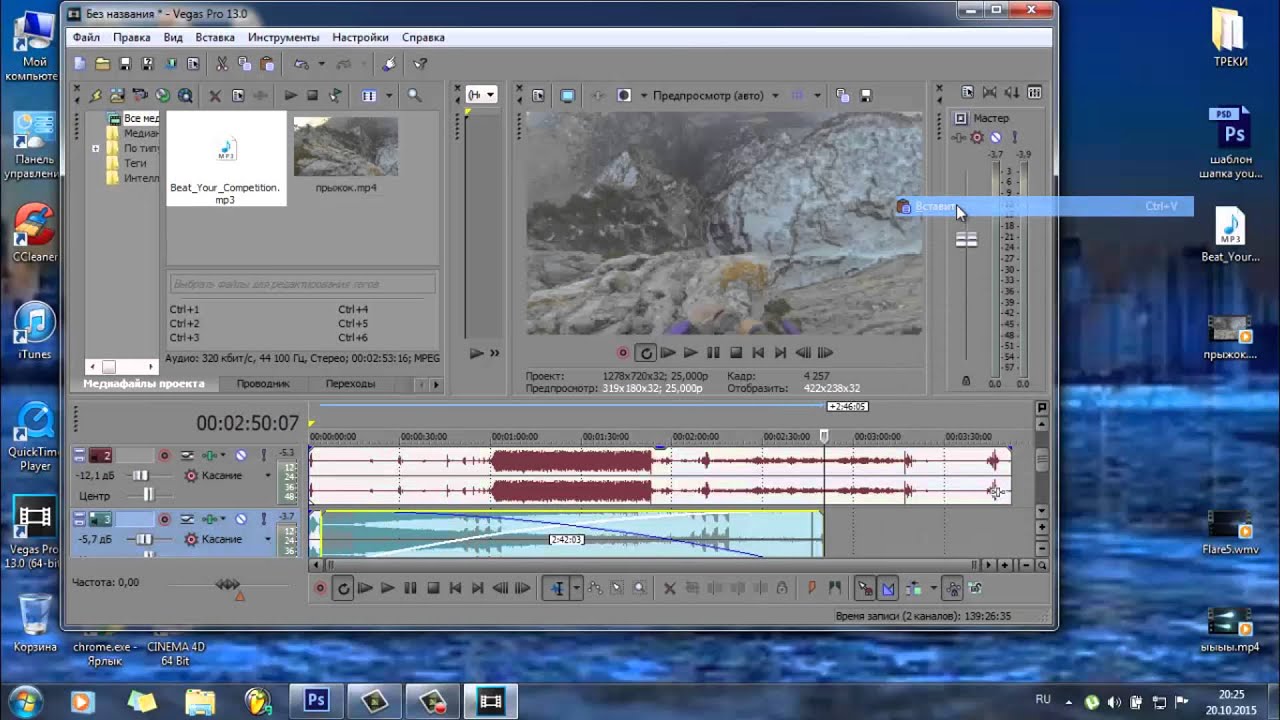
Task: Copy preview snapshot to clipboard
Action: pyautogui.click(x=842, y=96)
